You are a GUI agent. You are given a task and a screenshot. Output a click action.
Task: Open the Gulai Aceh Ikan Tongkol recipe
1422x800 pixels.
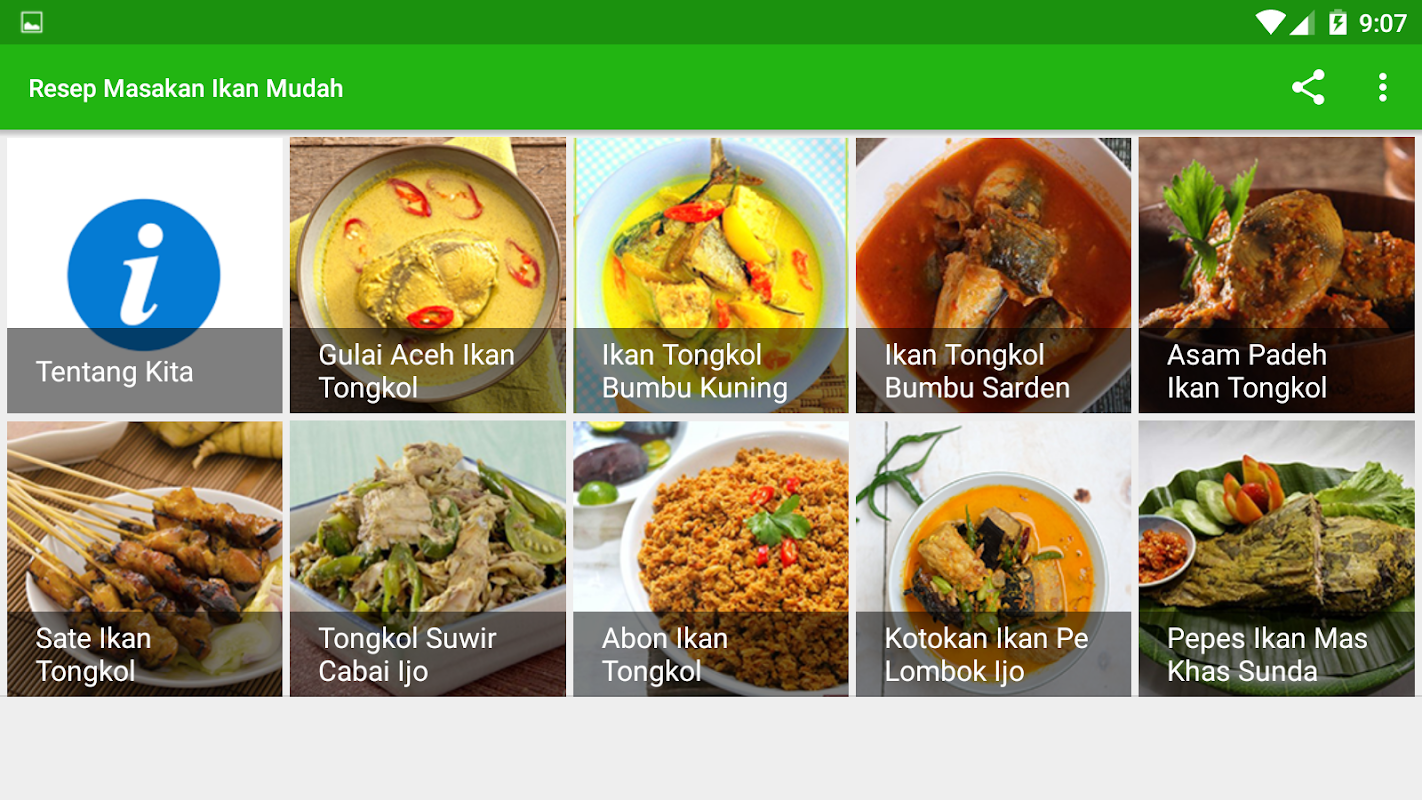(x=428, y=275)
